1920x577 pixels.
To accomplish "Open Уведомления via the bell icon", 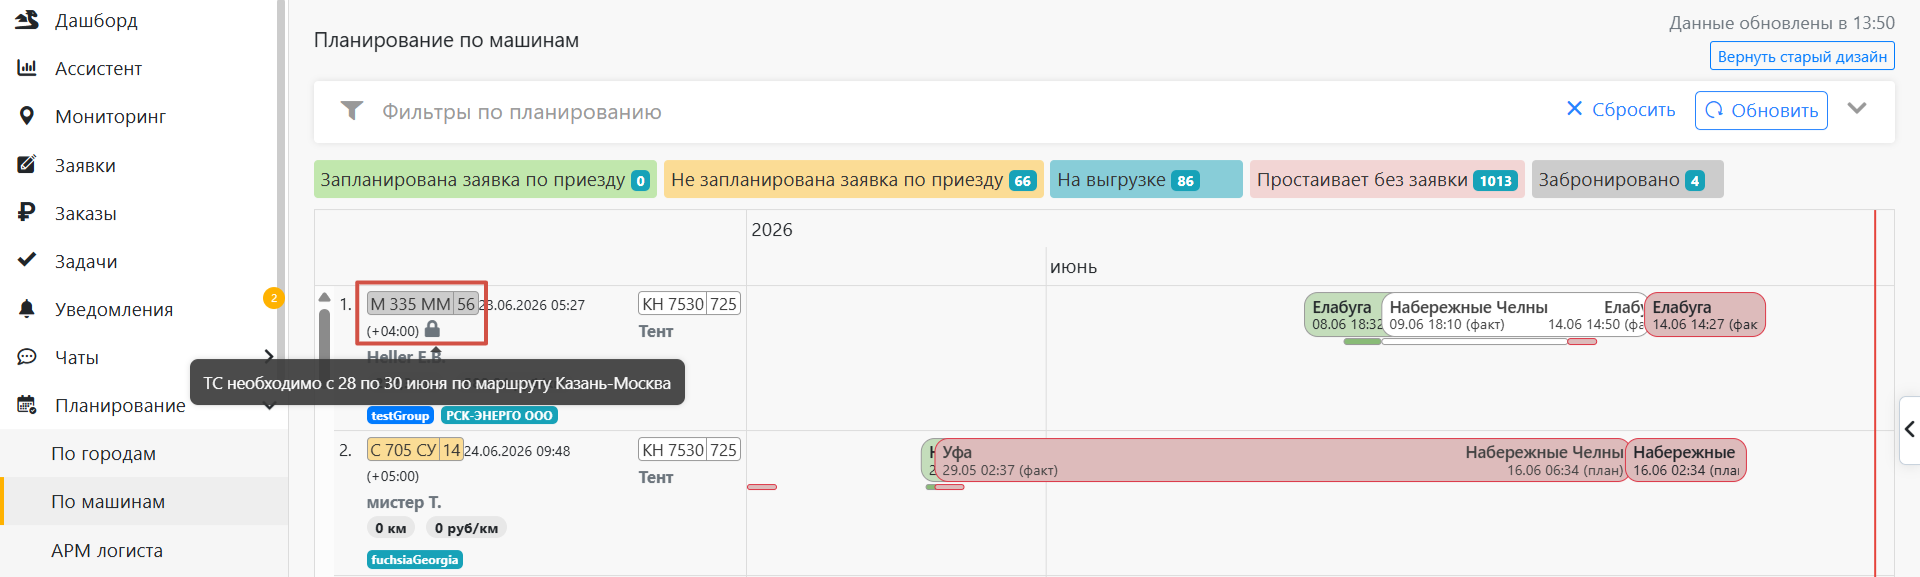I will [27, 309].
